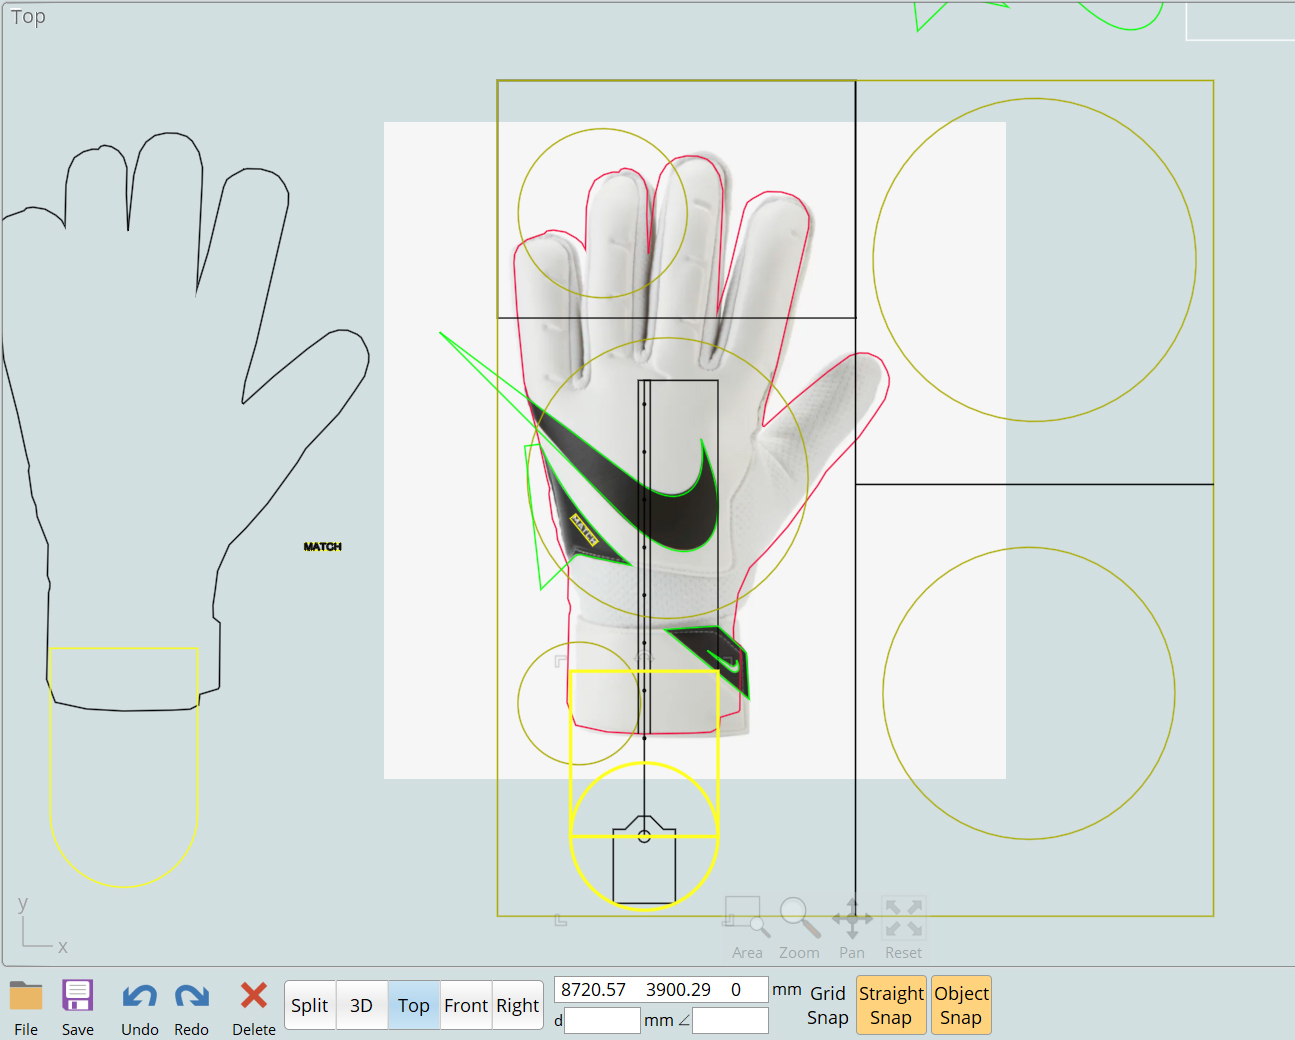Toggle Straight Snap off
Viewport: 1295px width, 1040px height.
(891, 1005)
